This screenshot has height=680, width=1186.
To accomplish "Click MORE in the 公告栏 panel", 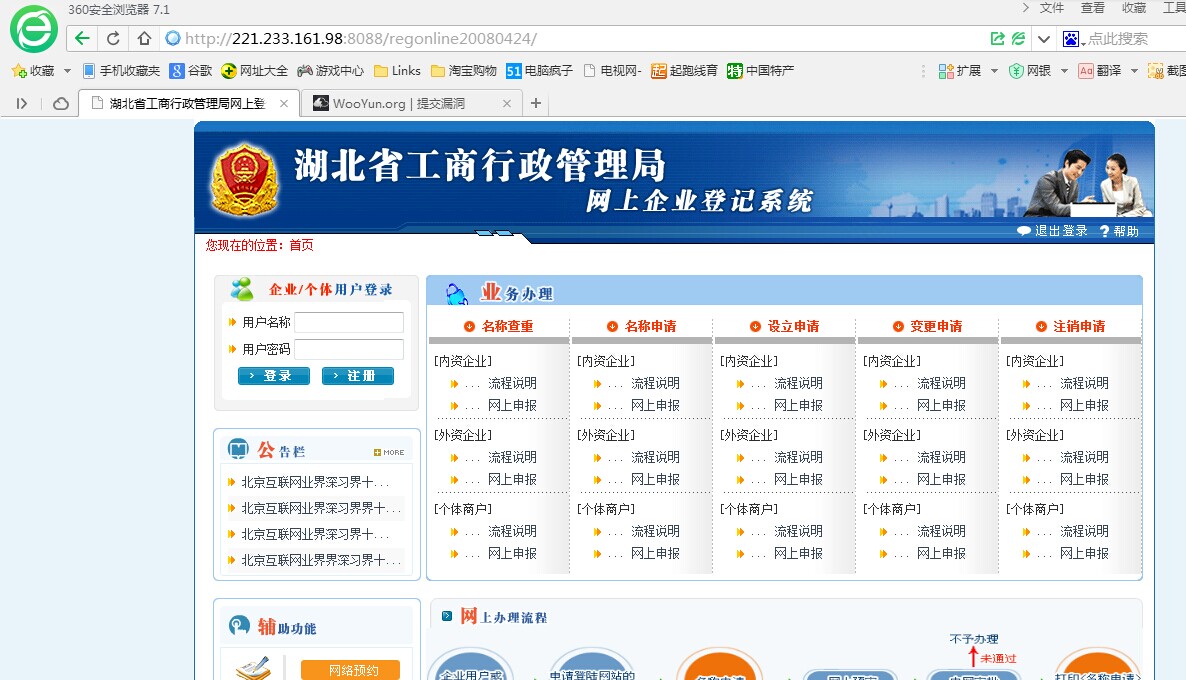I will (389, 452).
